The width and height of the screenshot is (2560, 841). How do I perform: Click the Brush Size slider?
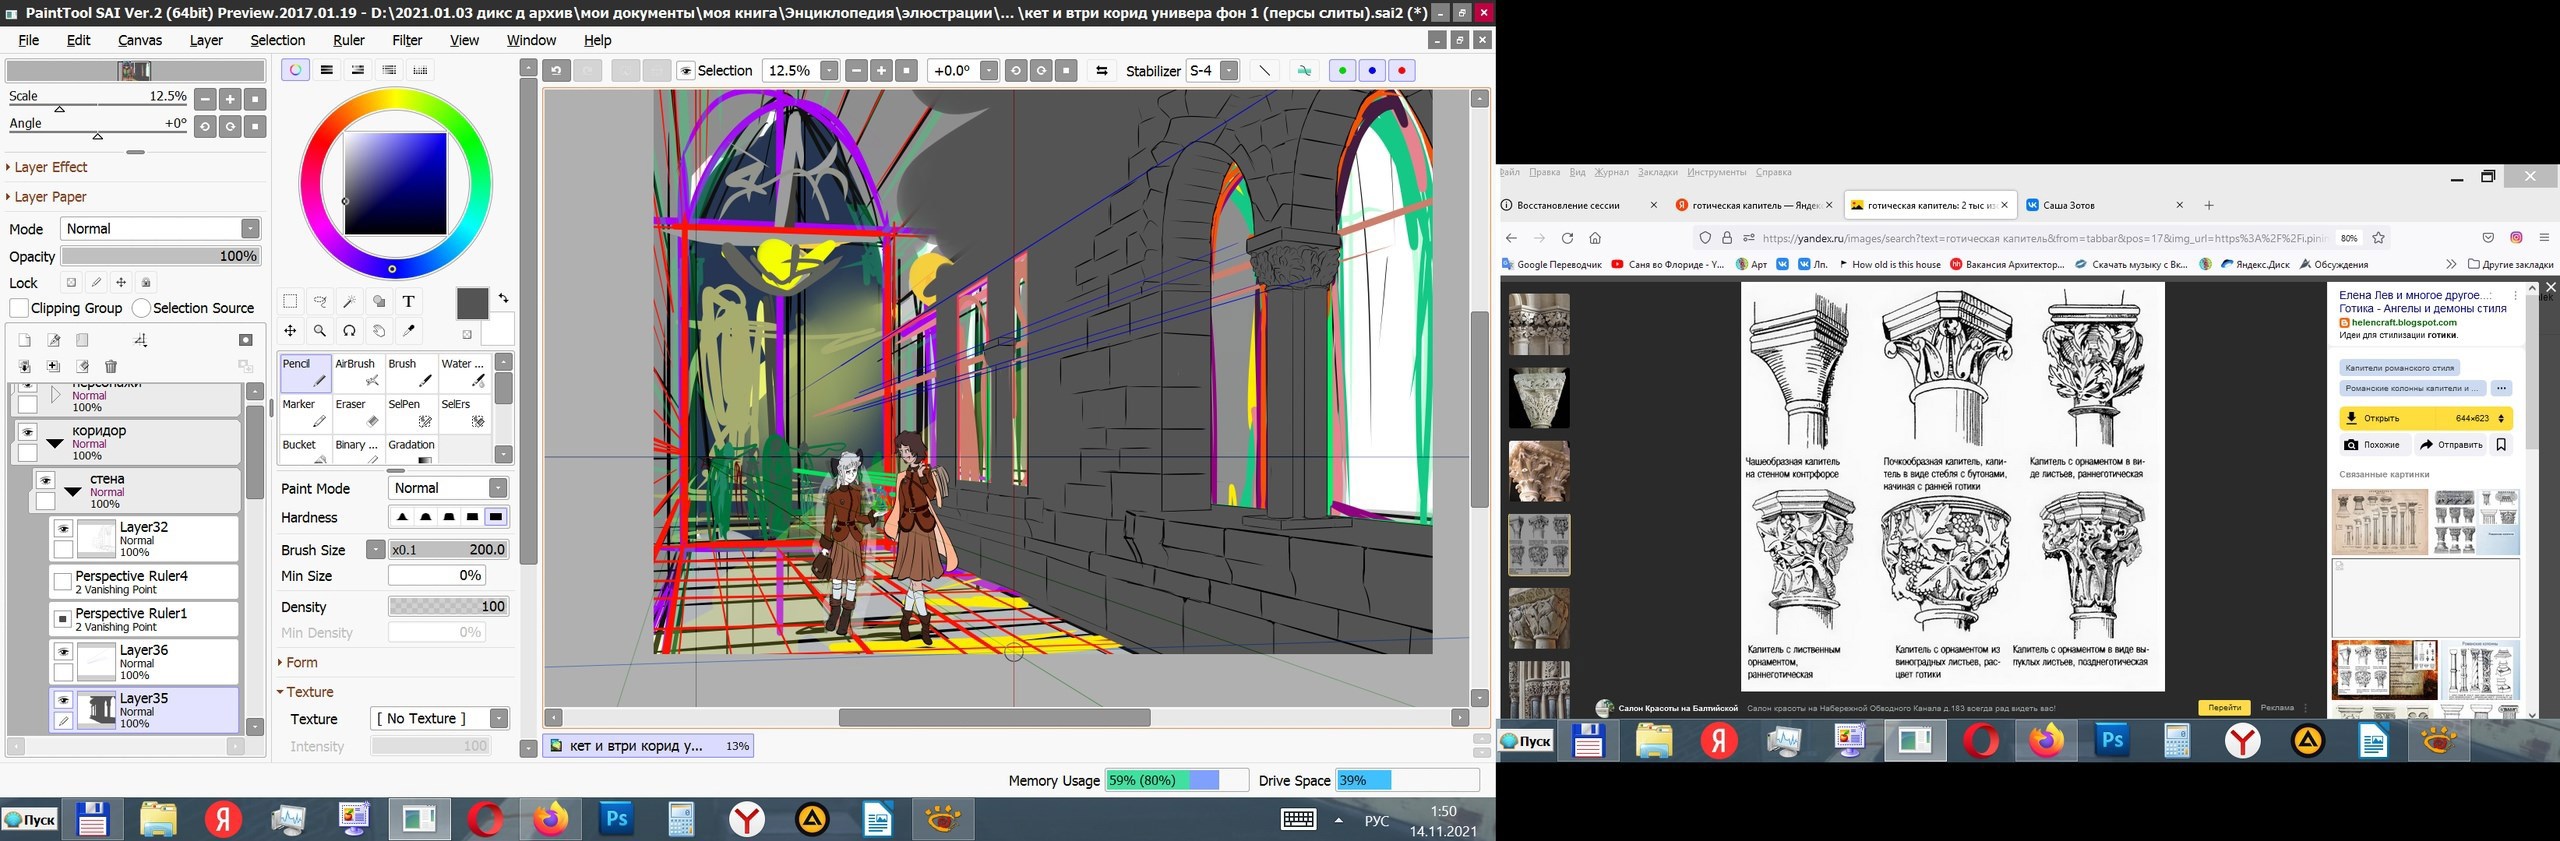coord(448,549)
